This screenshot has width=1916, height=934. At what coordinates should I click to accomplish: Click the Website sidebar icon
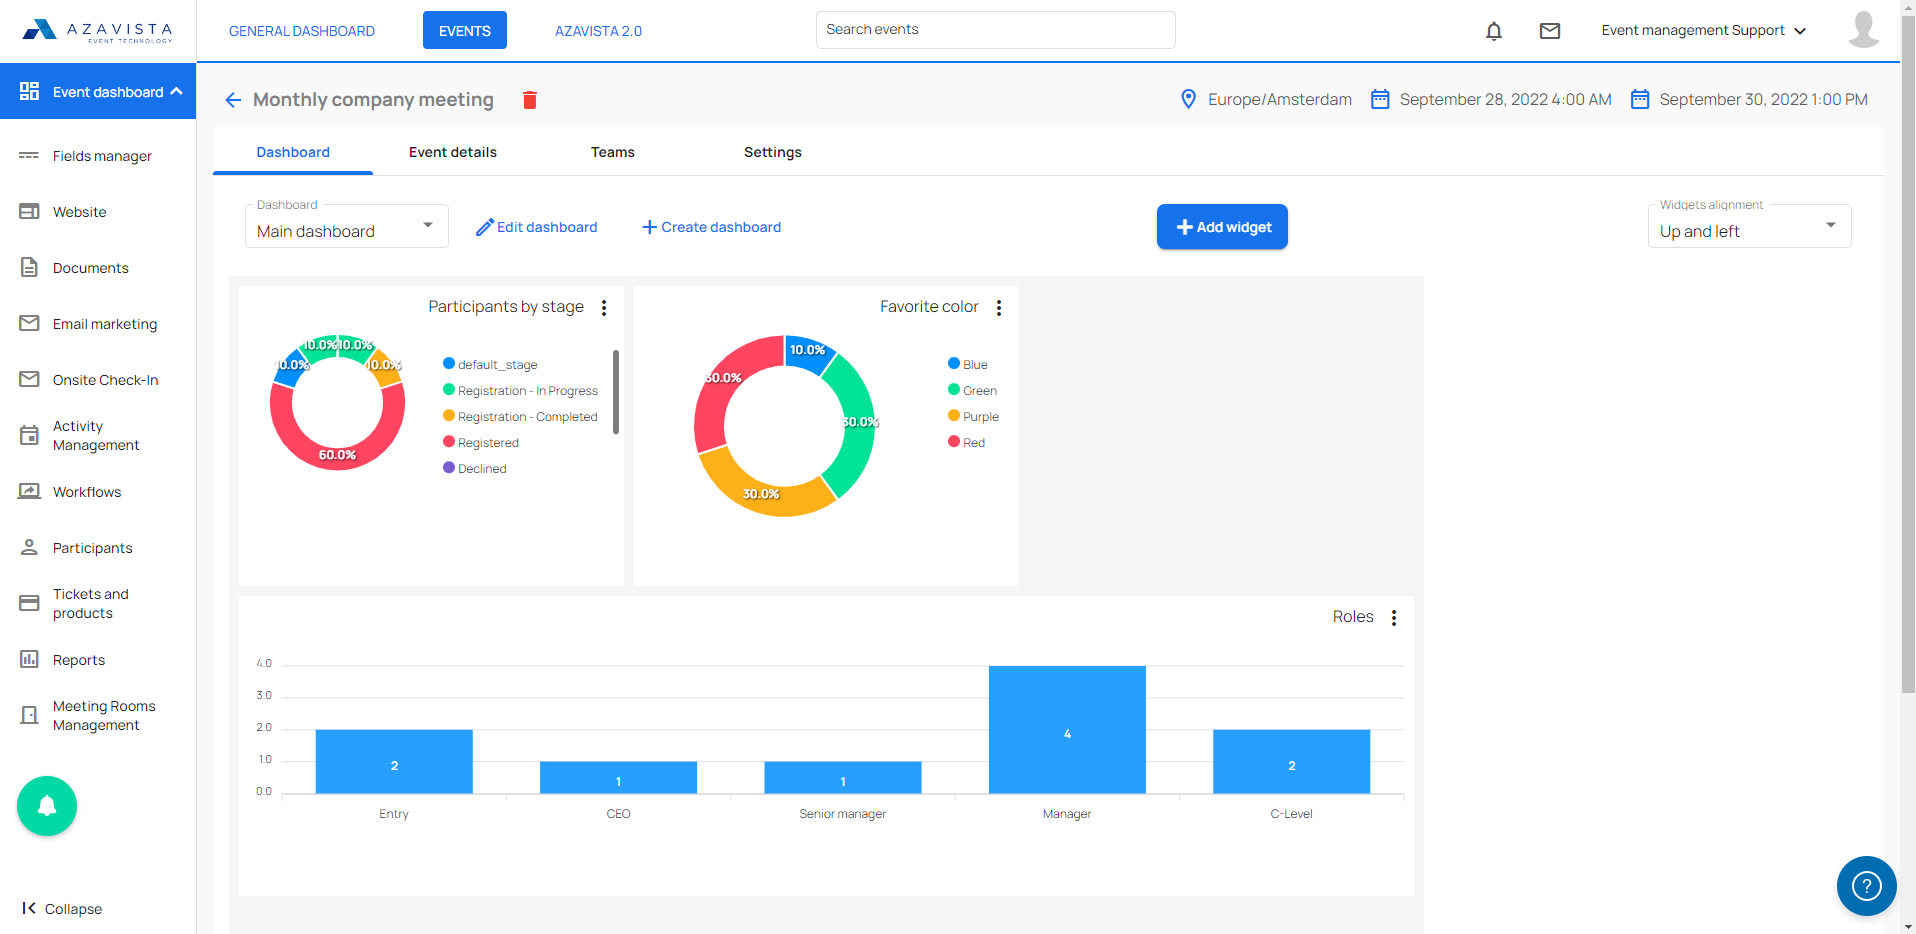tap(29, 212)
